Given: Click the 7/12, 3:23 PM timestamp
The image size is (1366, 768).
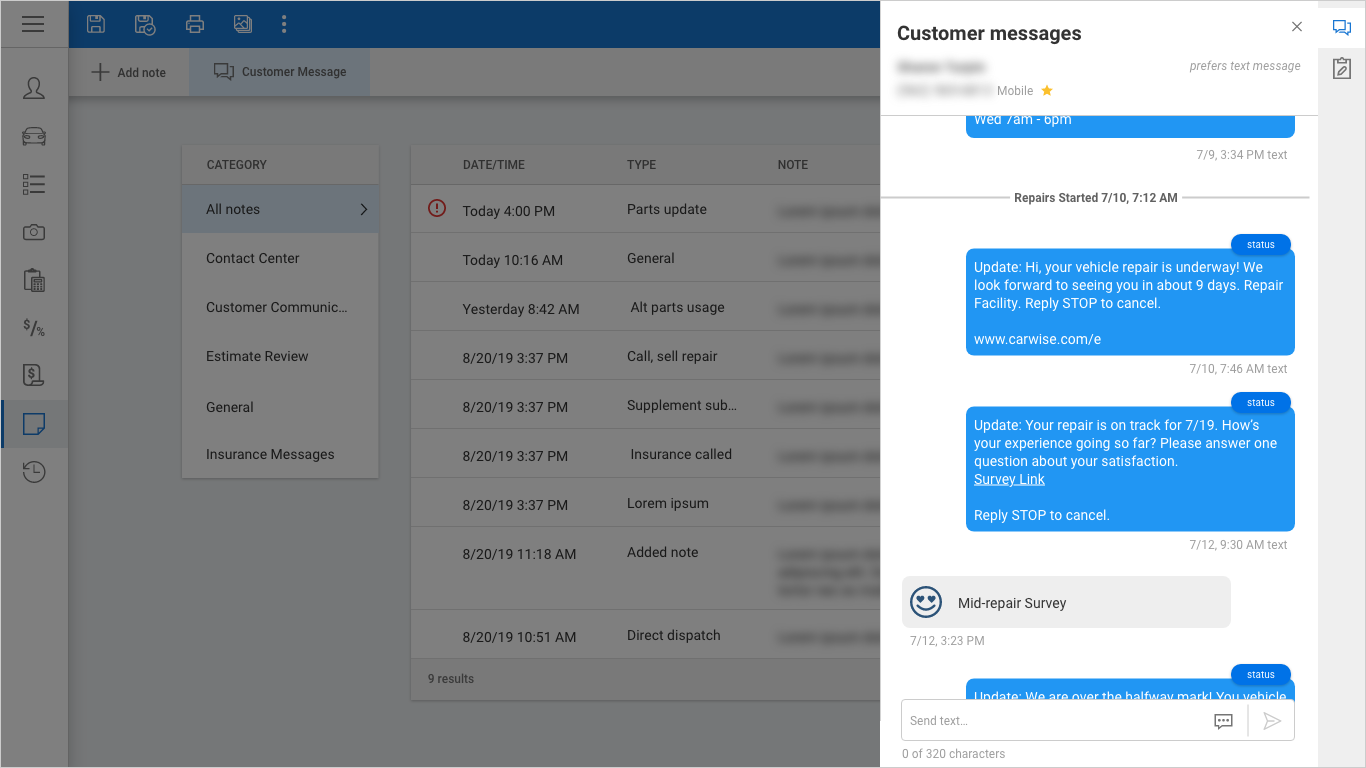Looking at the screenshot, I should [947, 641].
